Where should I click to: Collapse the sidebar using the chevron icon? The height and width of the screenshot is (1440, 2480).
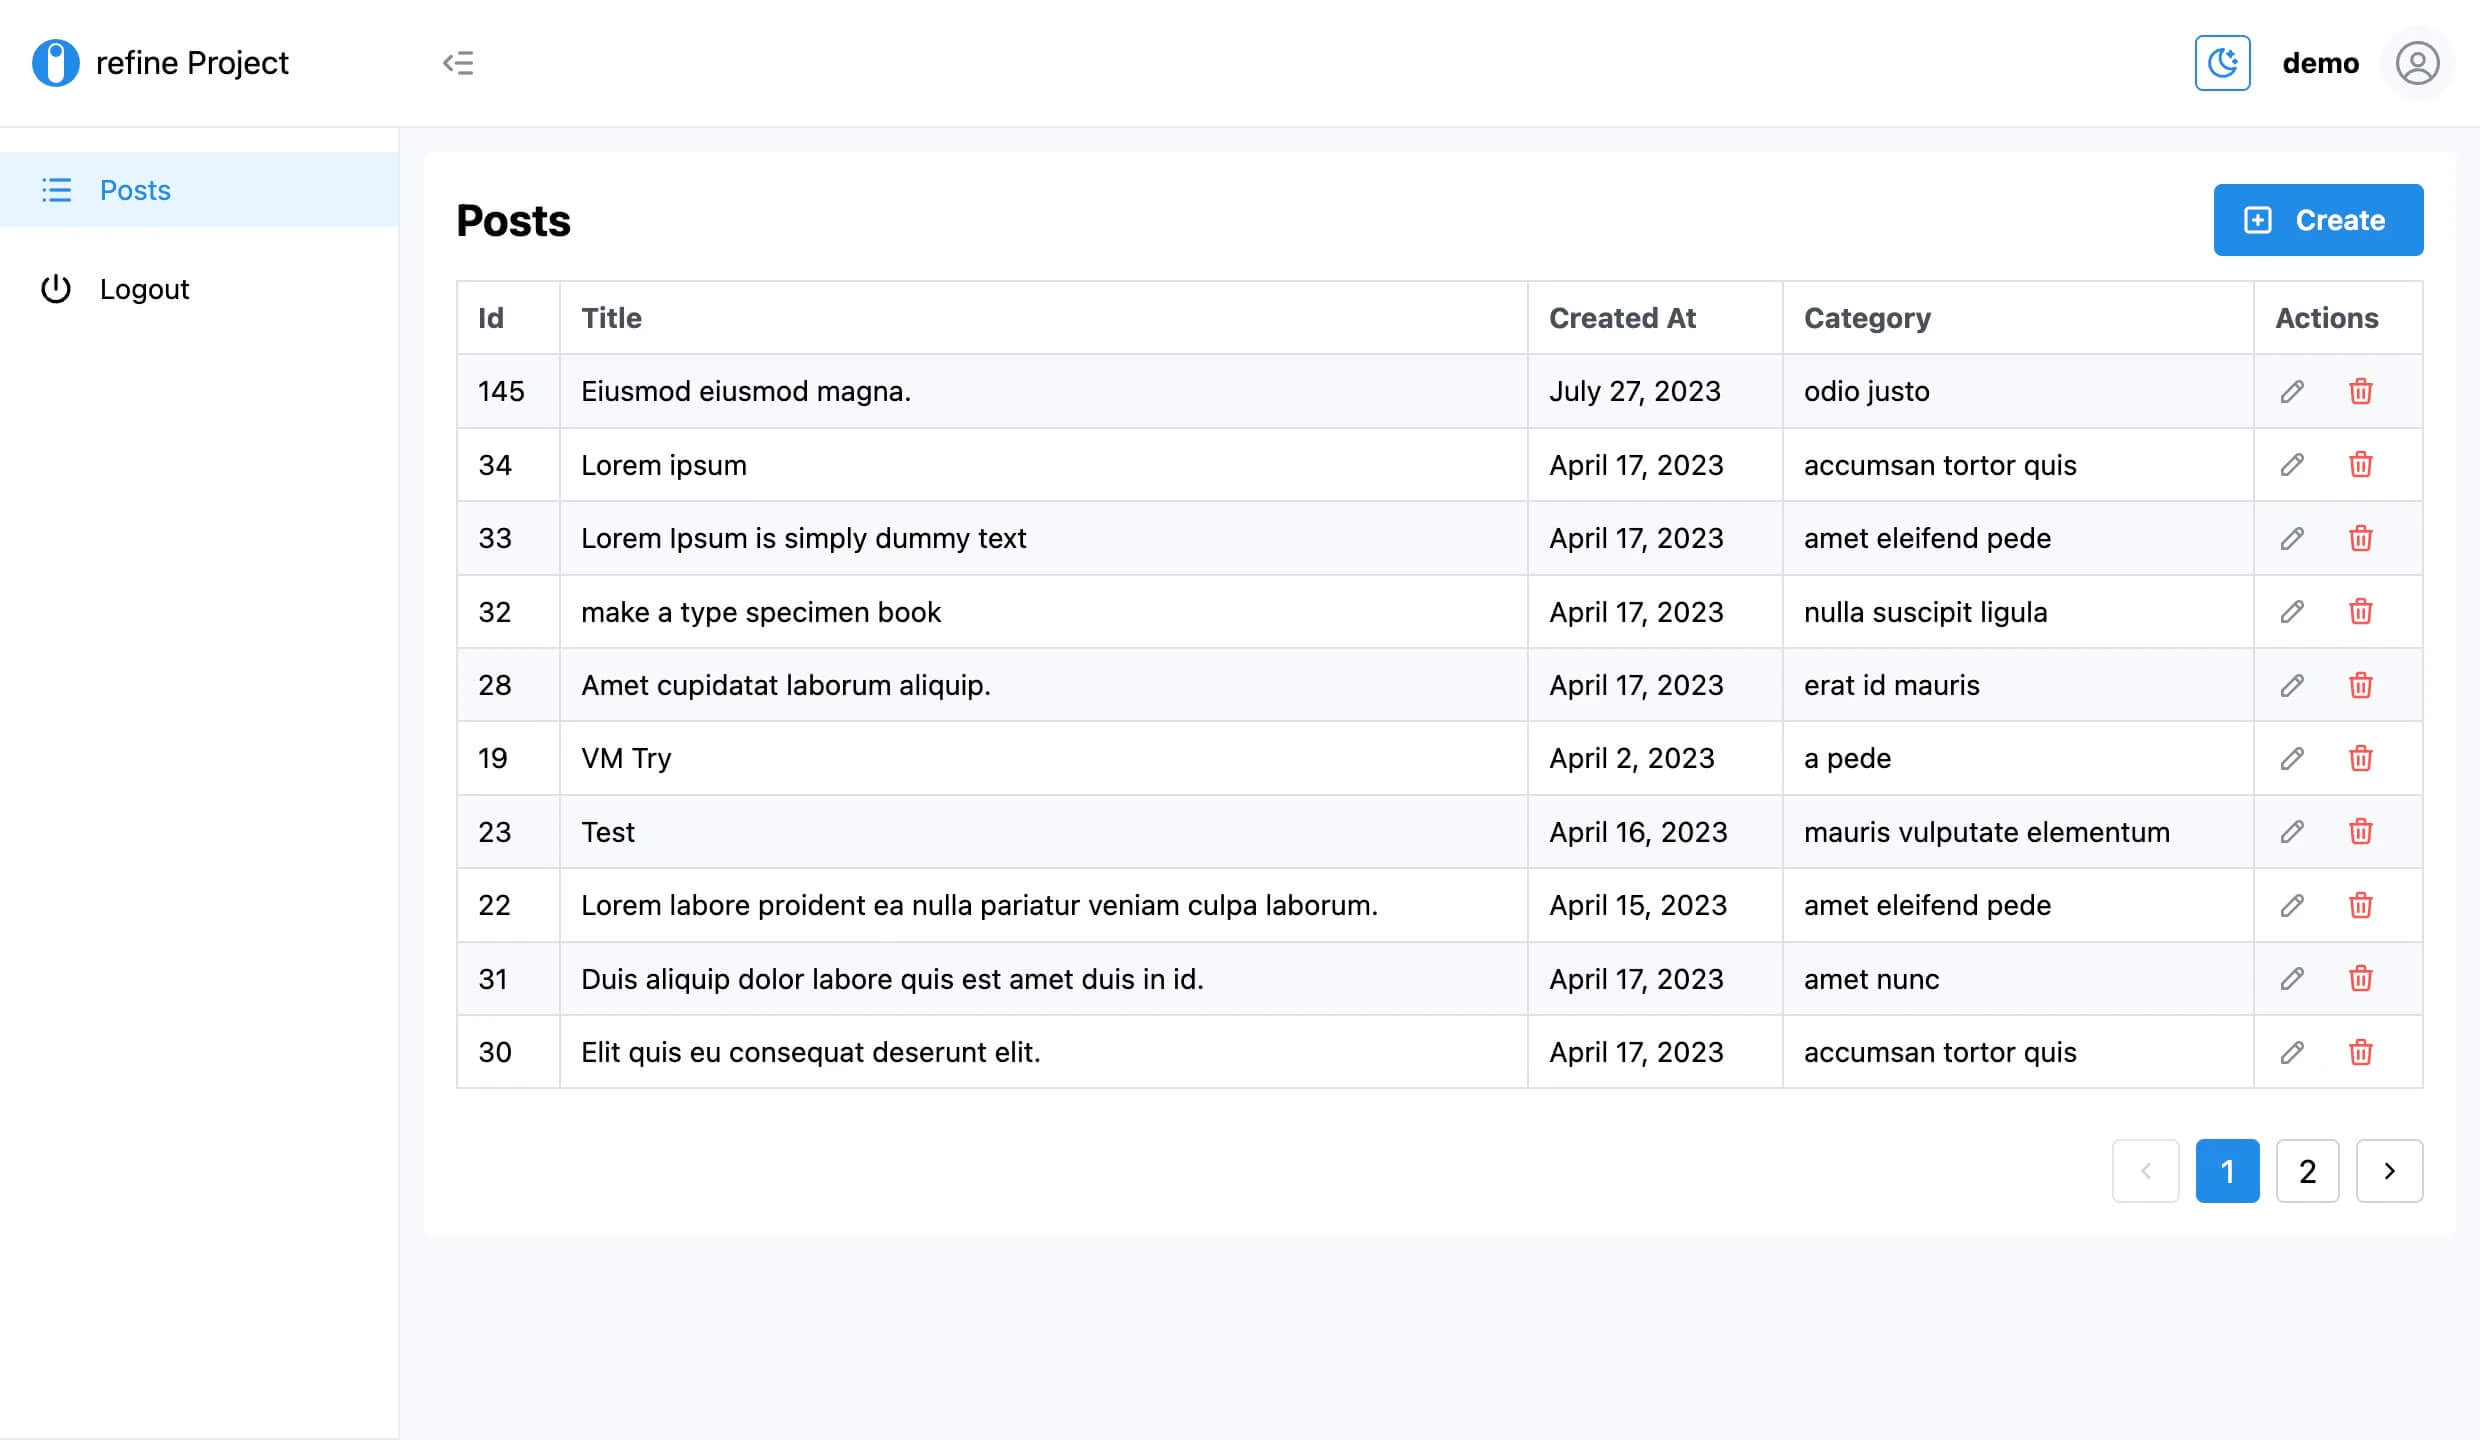coord(458,63)
